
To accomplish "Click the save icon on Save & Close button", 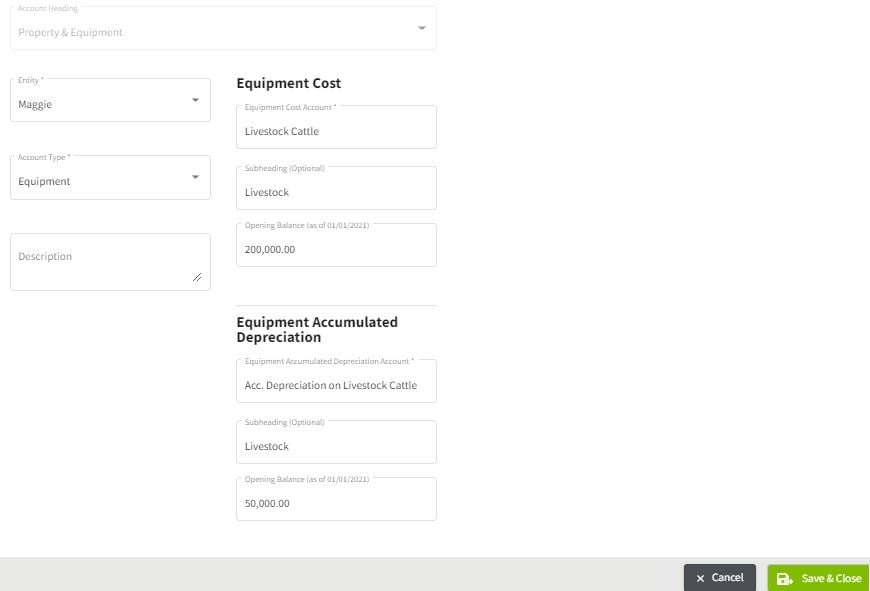I will 785,578.
